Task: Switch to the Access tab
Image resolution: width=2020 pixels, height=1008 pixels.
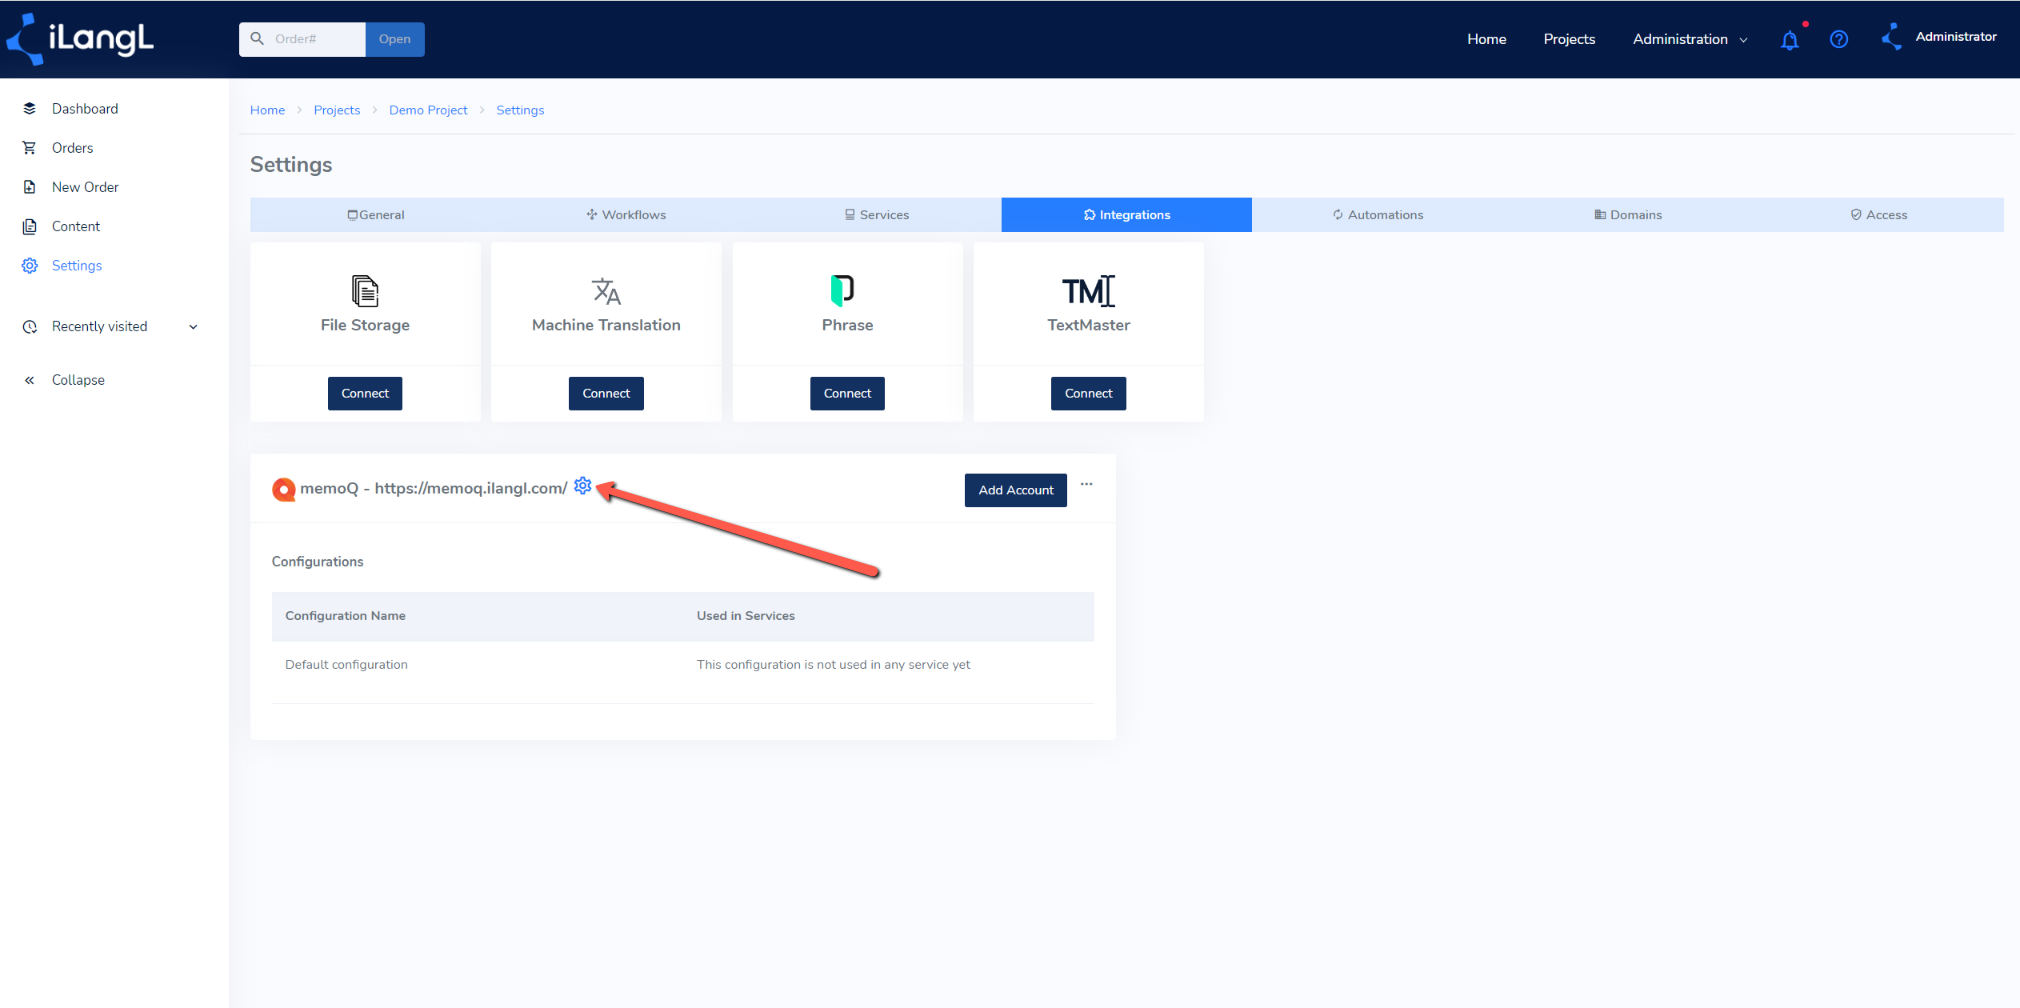Action: tap(1878, 215)
